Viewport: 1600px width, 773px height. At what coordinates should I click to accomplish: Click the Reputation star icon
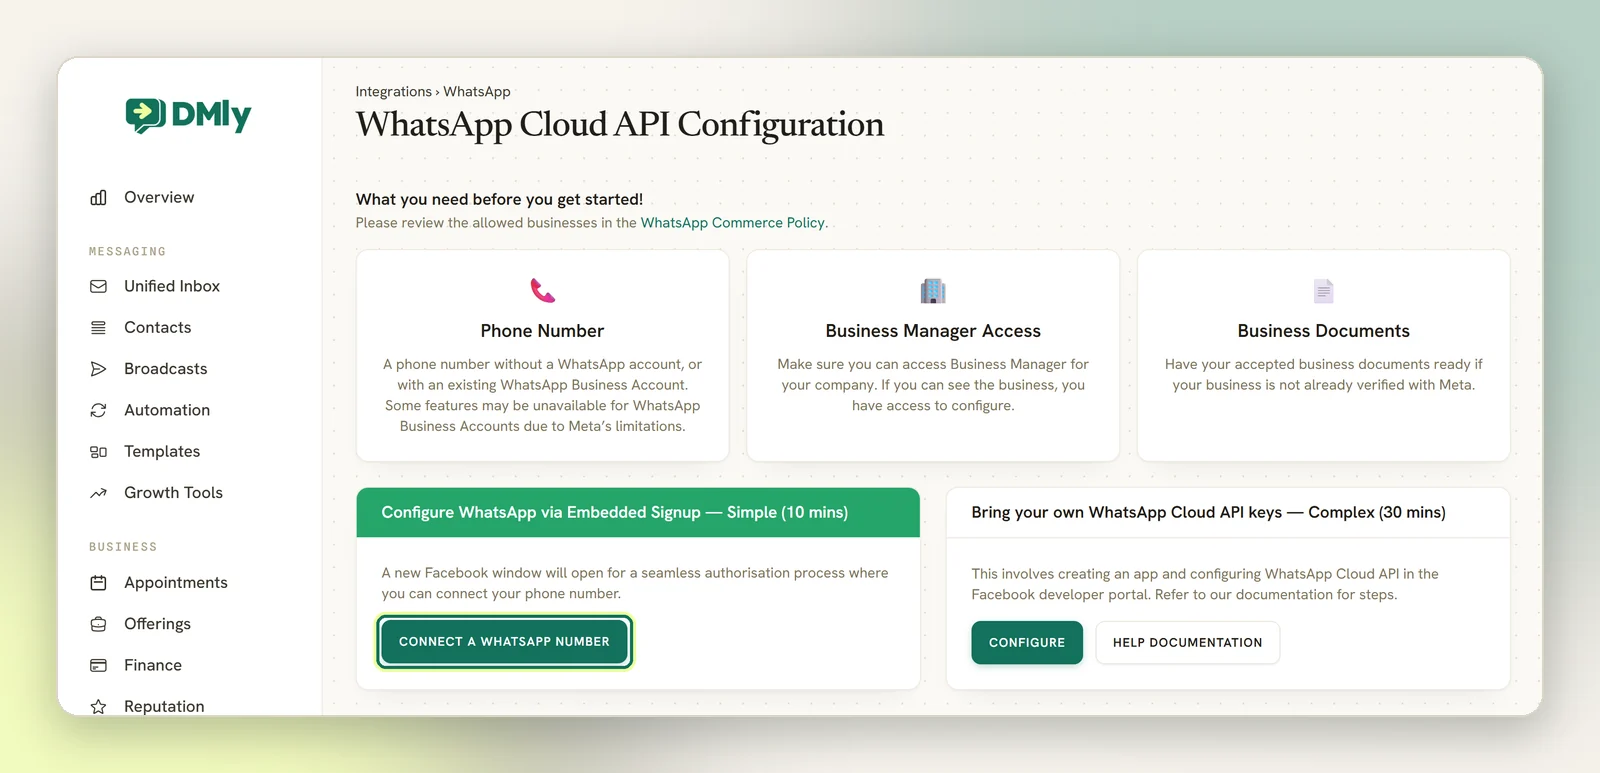[98, 706]
